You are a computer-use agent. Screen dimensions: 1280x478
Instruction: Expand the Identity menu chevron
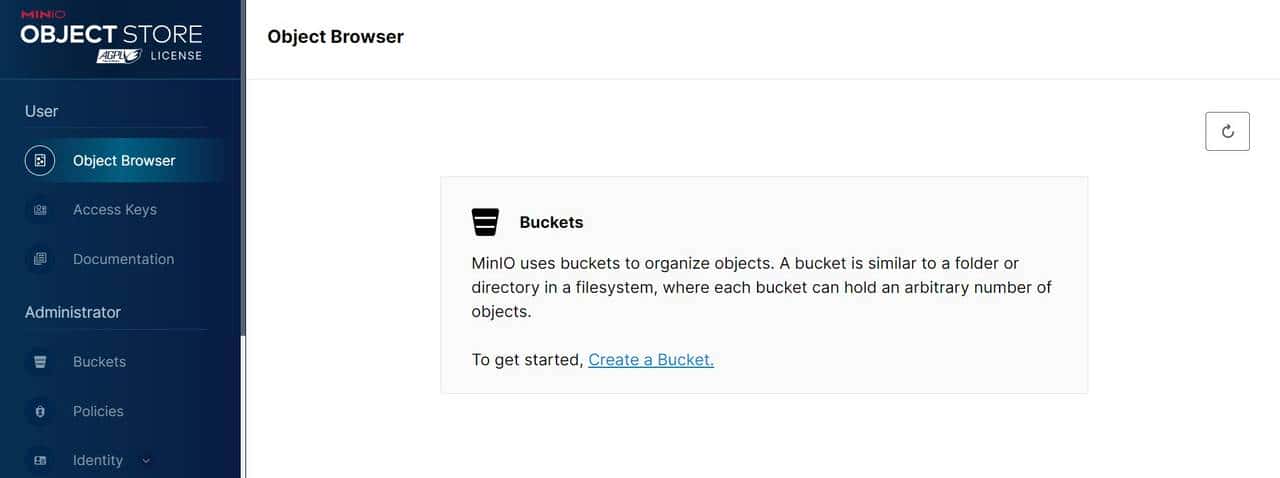(146, 460)
